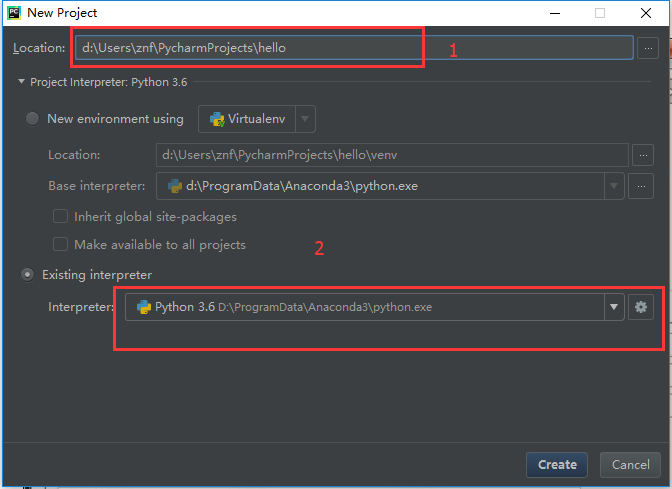This screenshot has height=489, width=672.
Task: Enable Make available to all projects
Action: (60, 244)
